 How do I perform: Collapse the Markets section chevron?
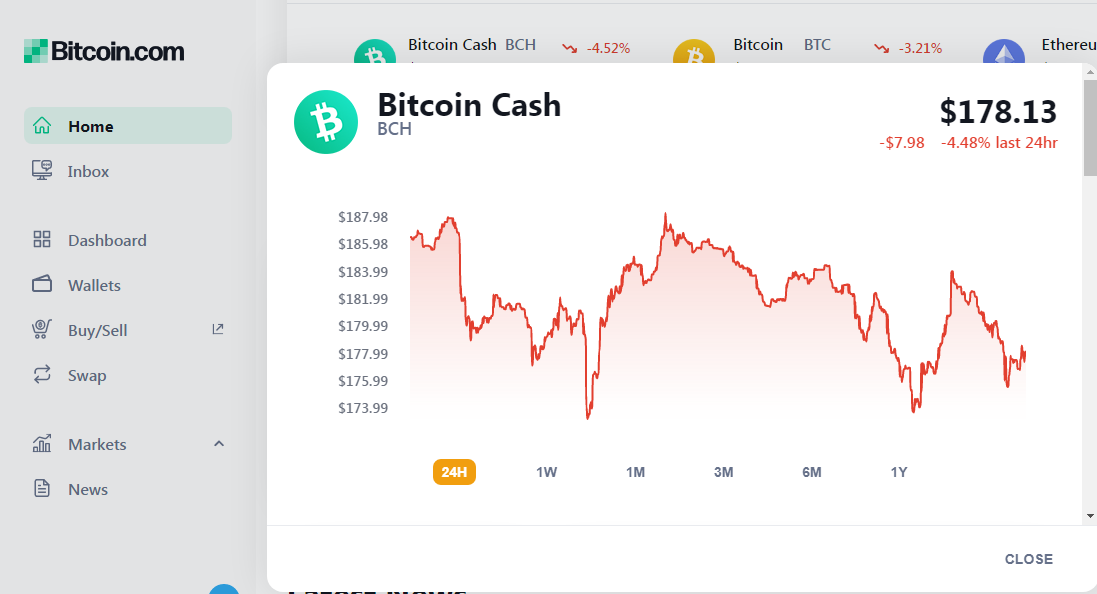point(219,444)
